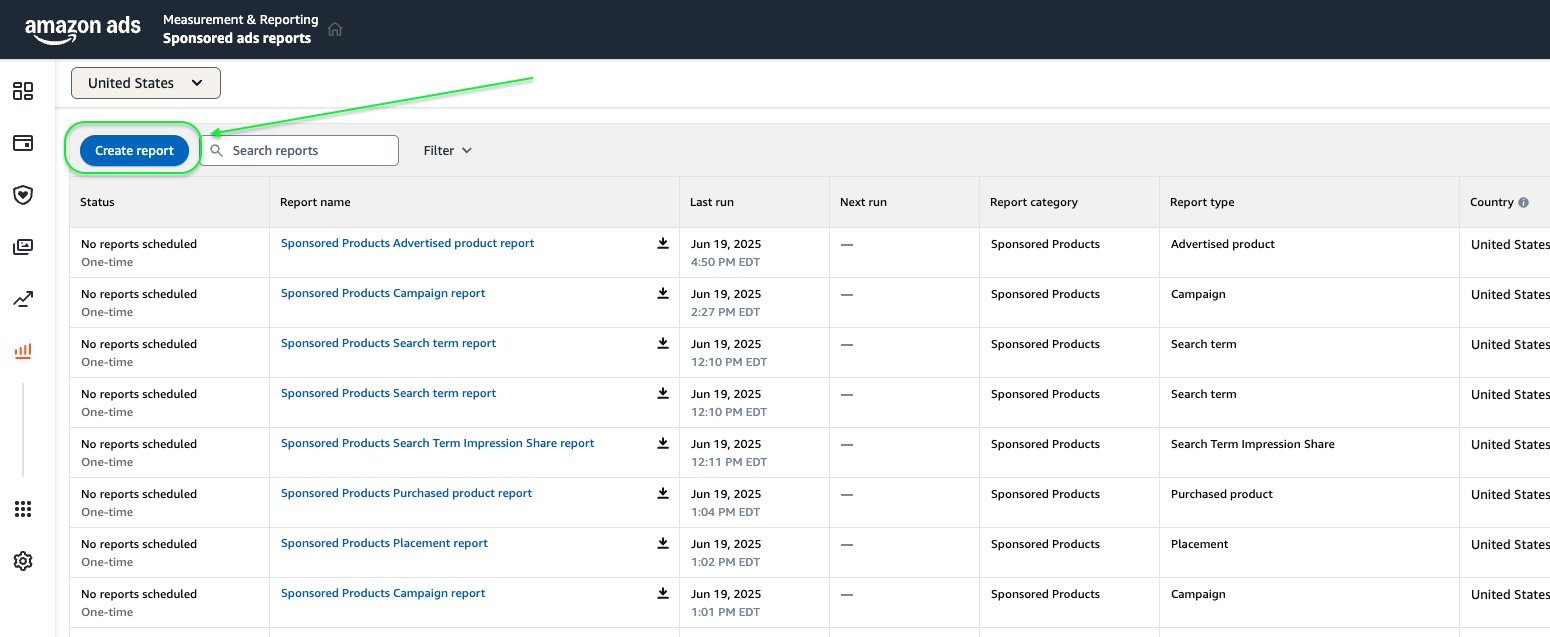Open the trending insights sidebar icon
1550x637 pixels.
[x=23, y=299]
